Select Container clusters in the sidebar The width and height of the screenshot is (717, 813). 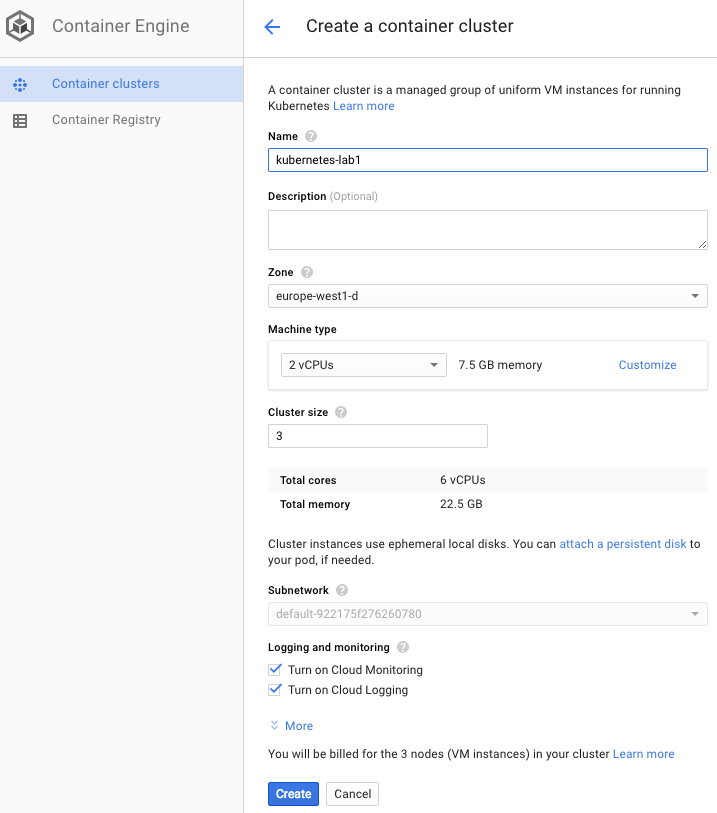pos(105,86)
